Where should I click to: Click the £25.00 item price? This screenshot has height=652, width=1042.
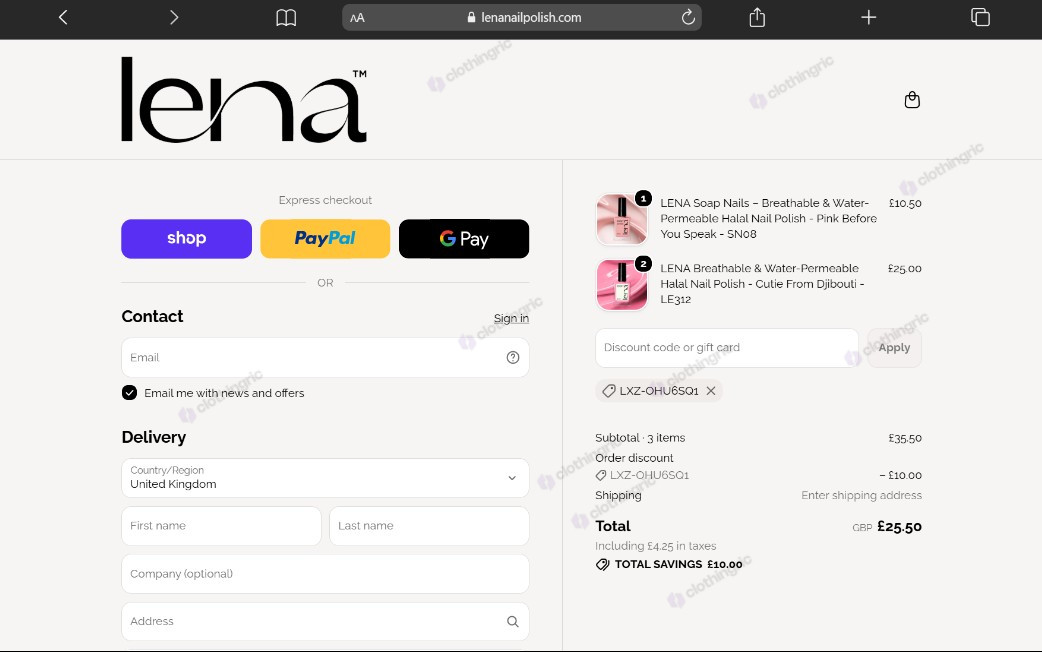click(904, 269)
